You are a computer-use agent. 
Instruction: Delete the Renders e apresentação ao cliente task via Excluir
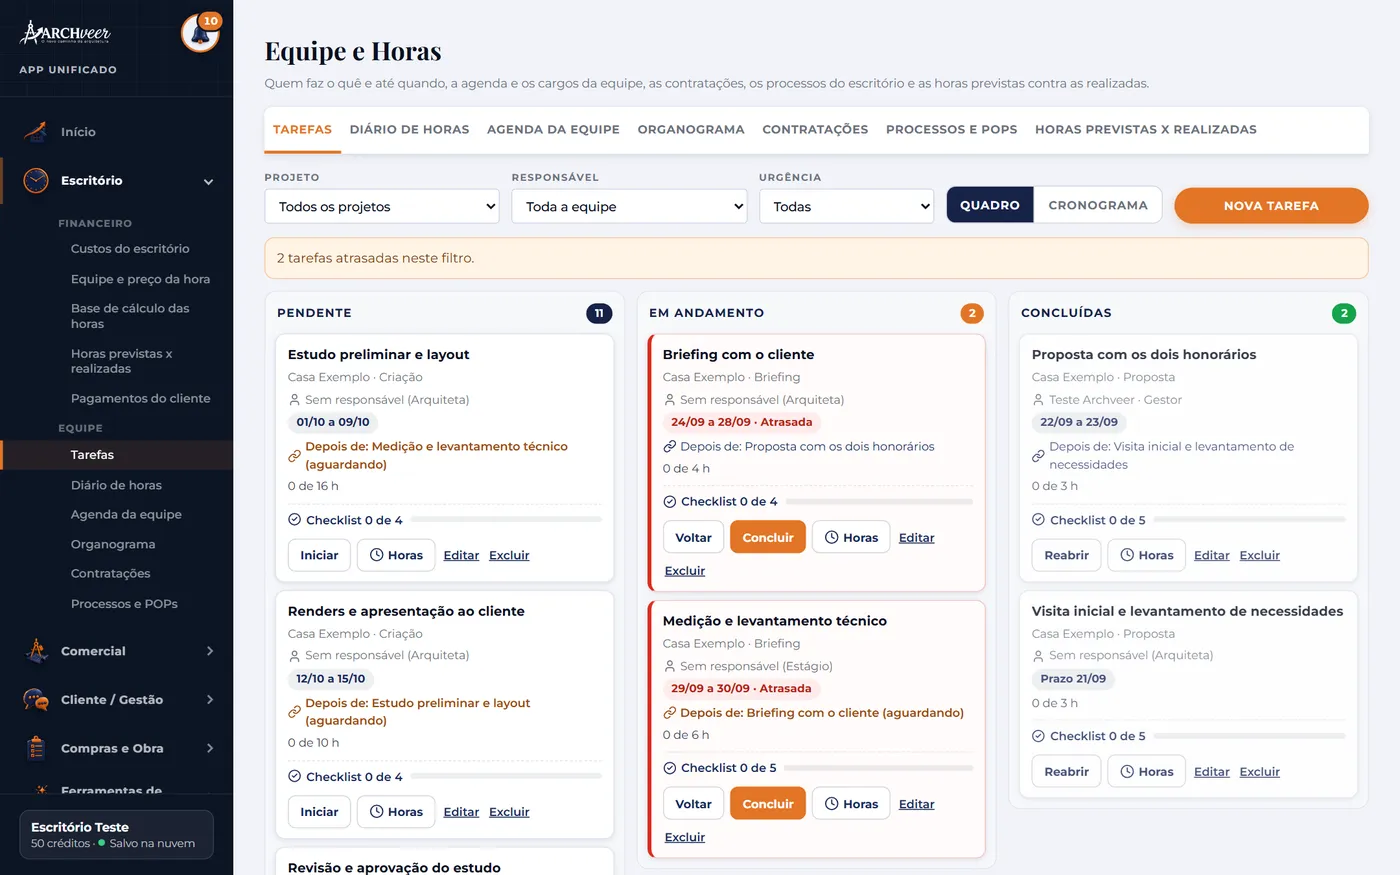click(509, 812)
